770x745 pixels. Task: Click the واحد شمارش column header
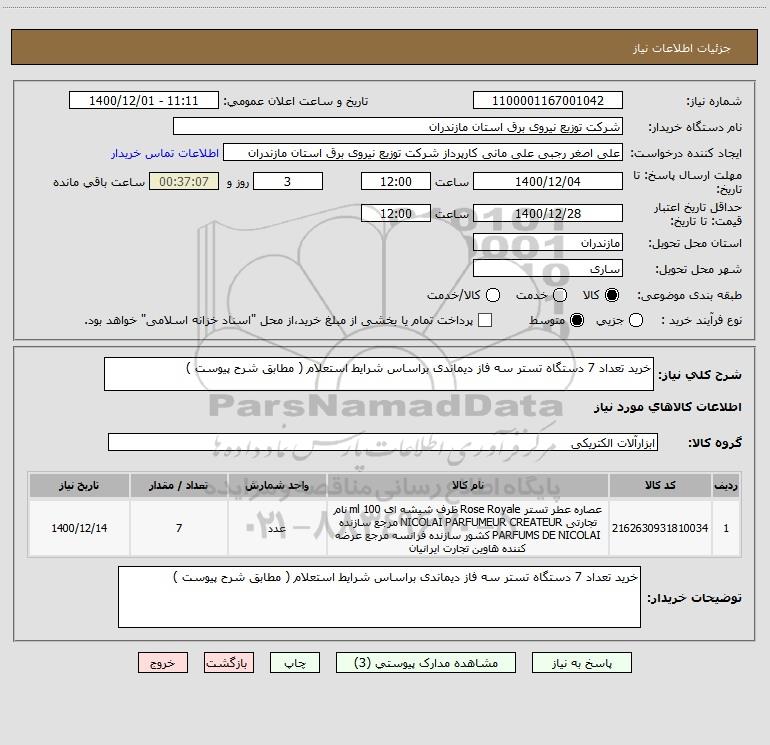[x=277, y=486]
